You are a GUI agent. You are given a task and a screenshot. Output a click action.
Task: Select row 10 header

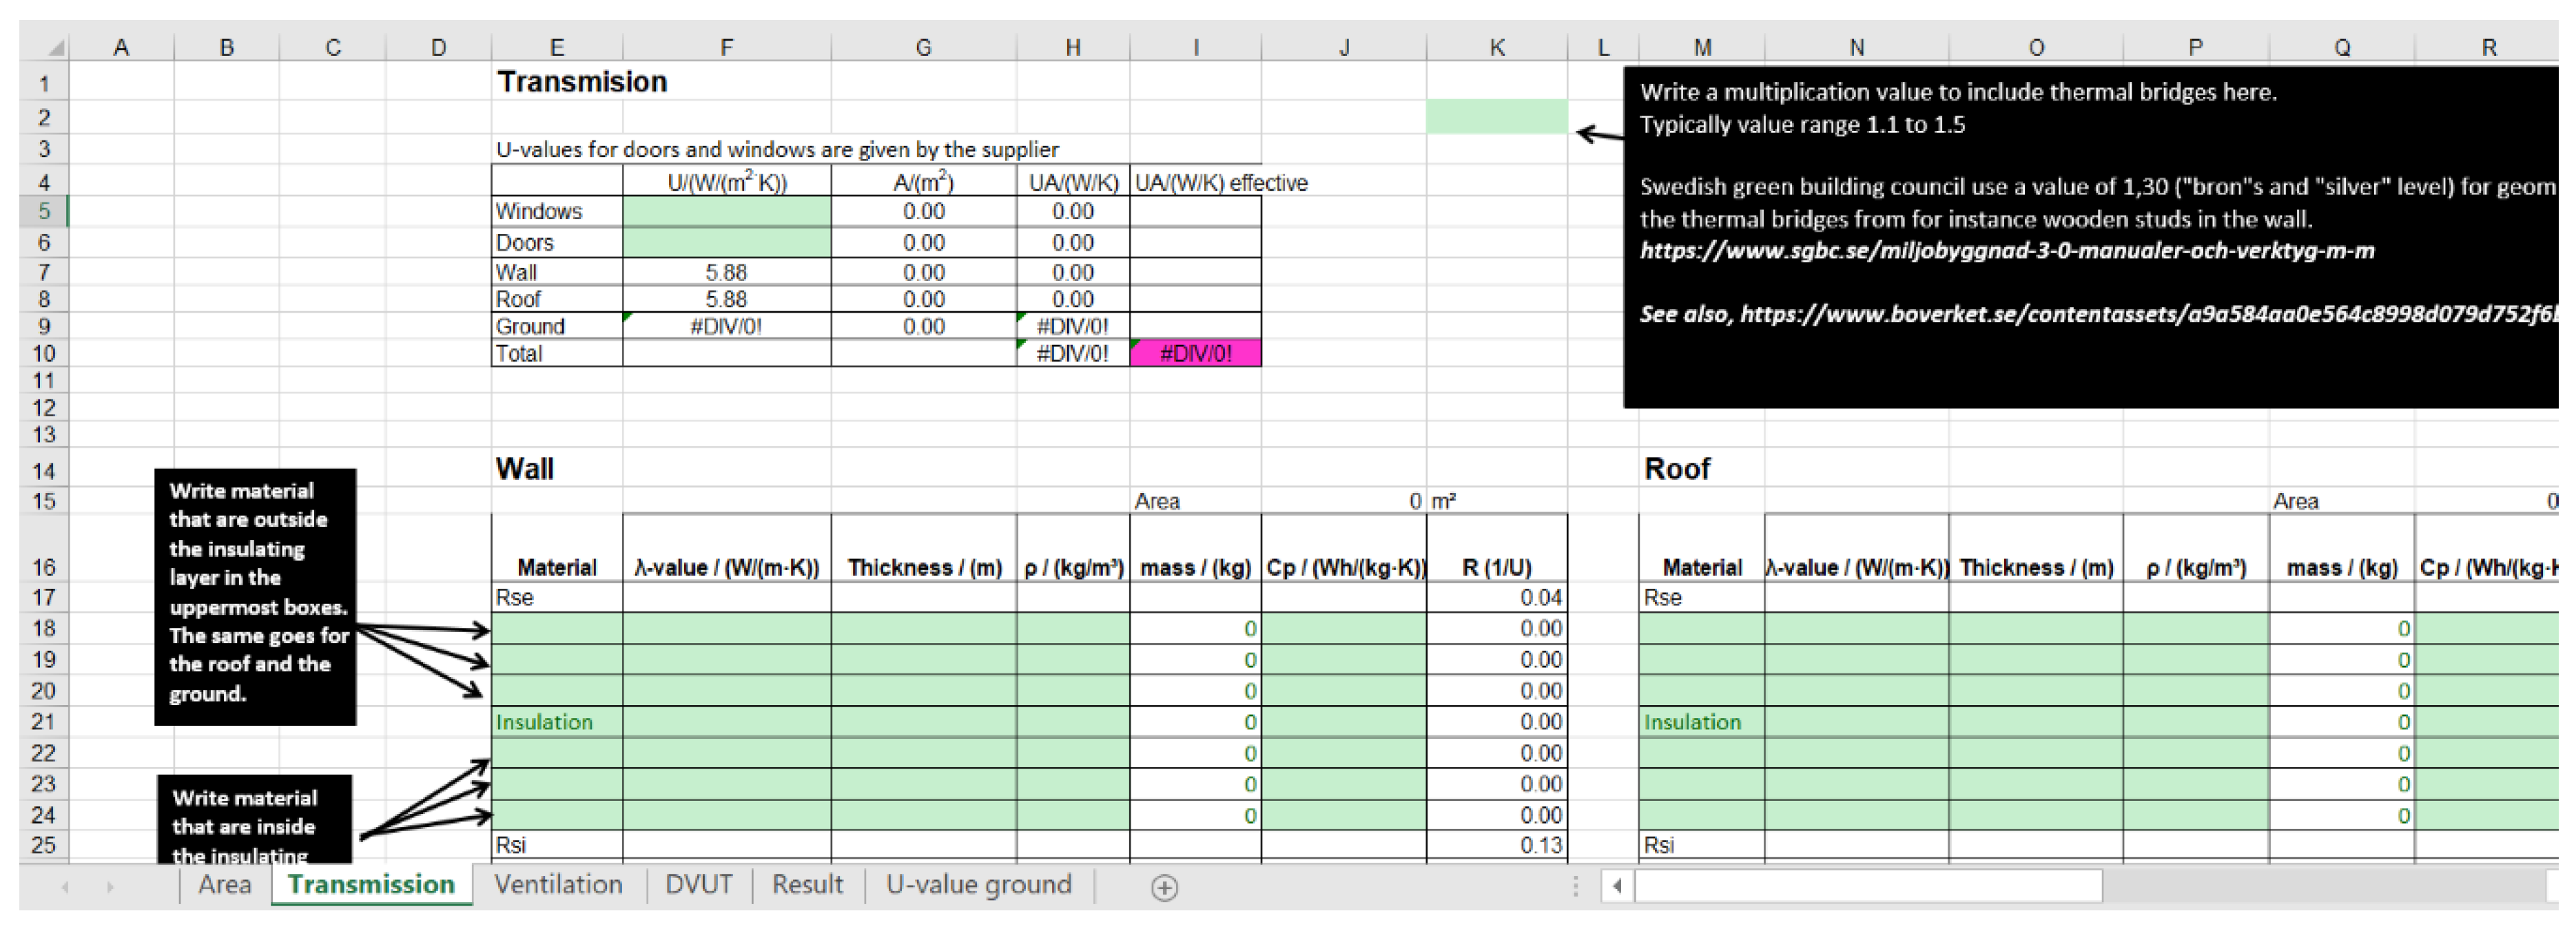tap(43, 353)
